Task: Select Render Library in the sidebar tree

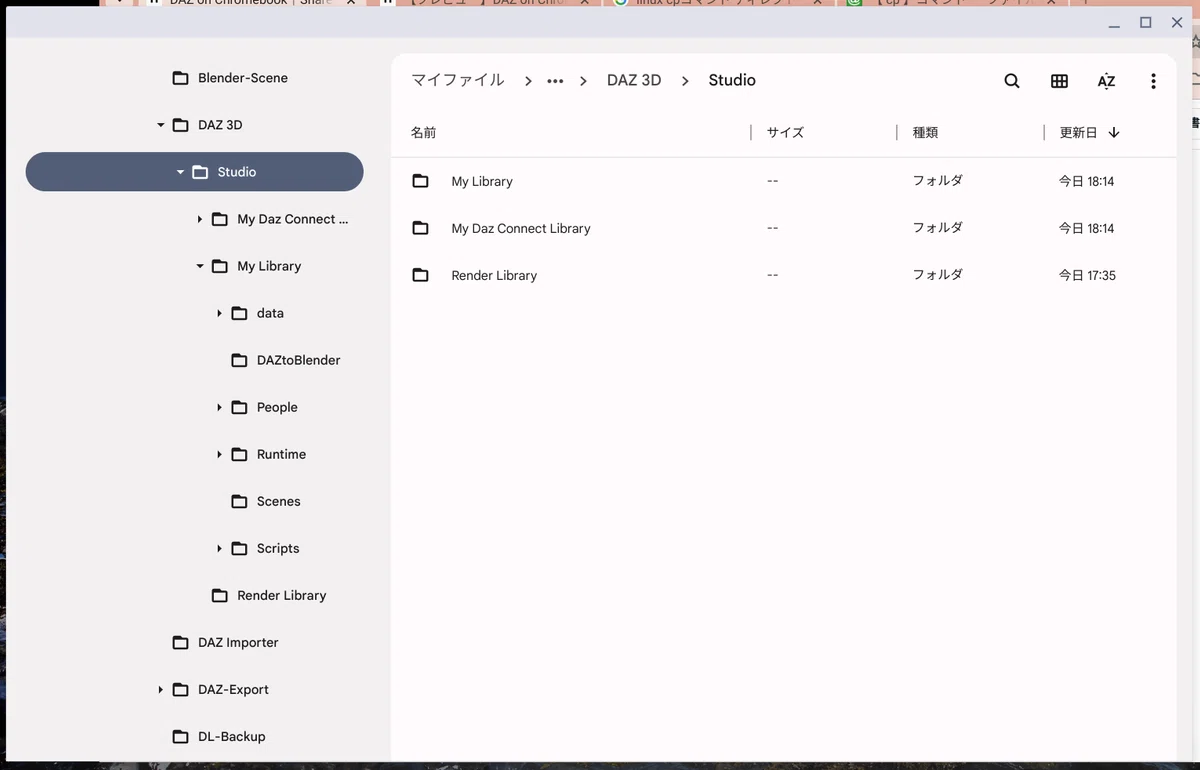Action: (281, 595)
